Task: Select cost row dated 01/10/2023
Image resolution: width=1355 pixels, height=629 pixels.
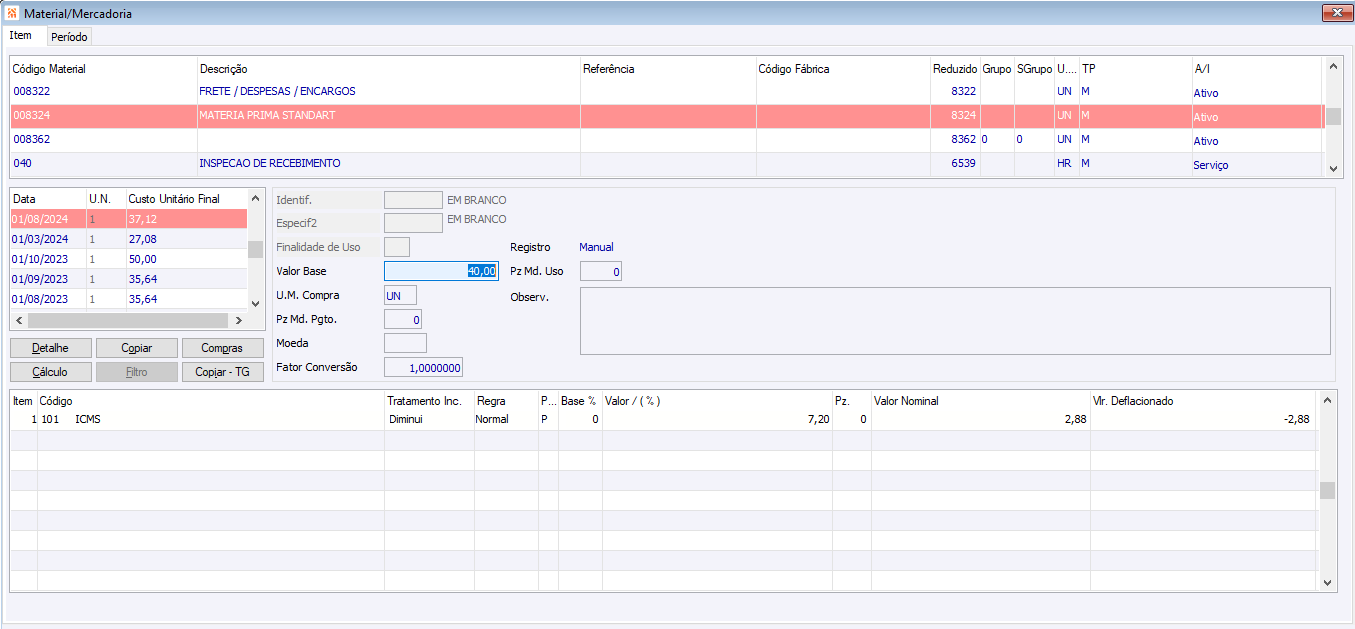Action: tap(128, 259)
